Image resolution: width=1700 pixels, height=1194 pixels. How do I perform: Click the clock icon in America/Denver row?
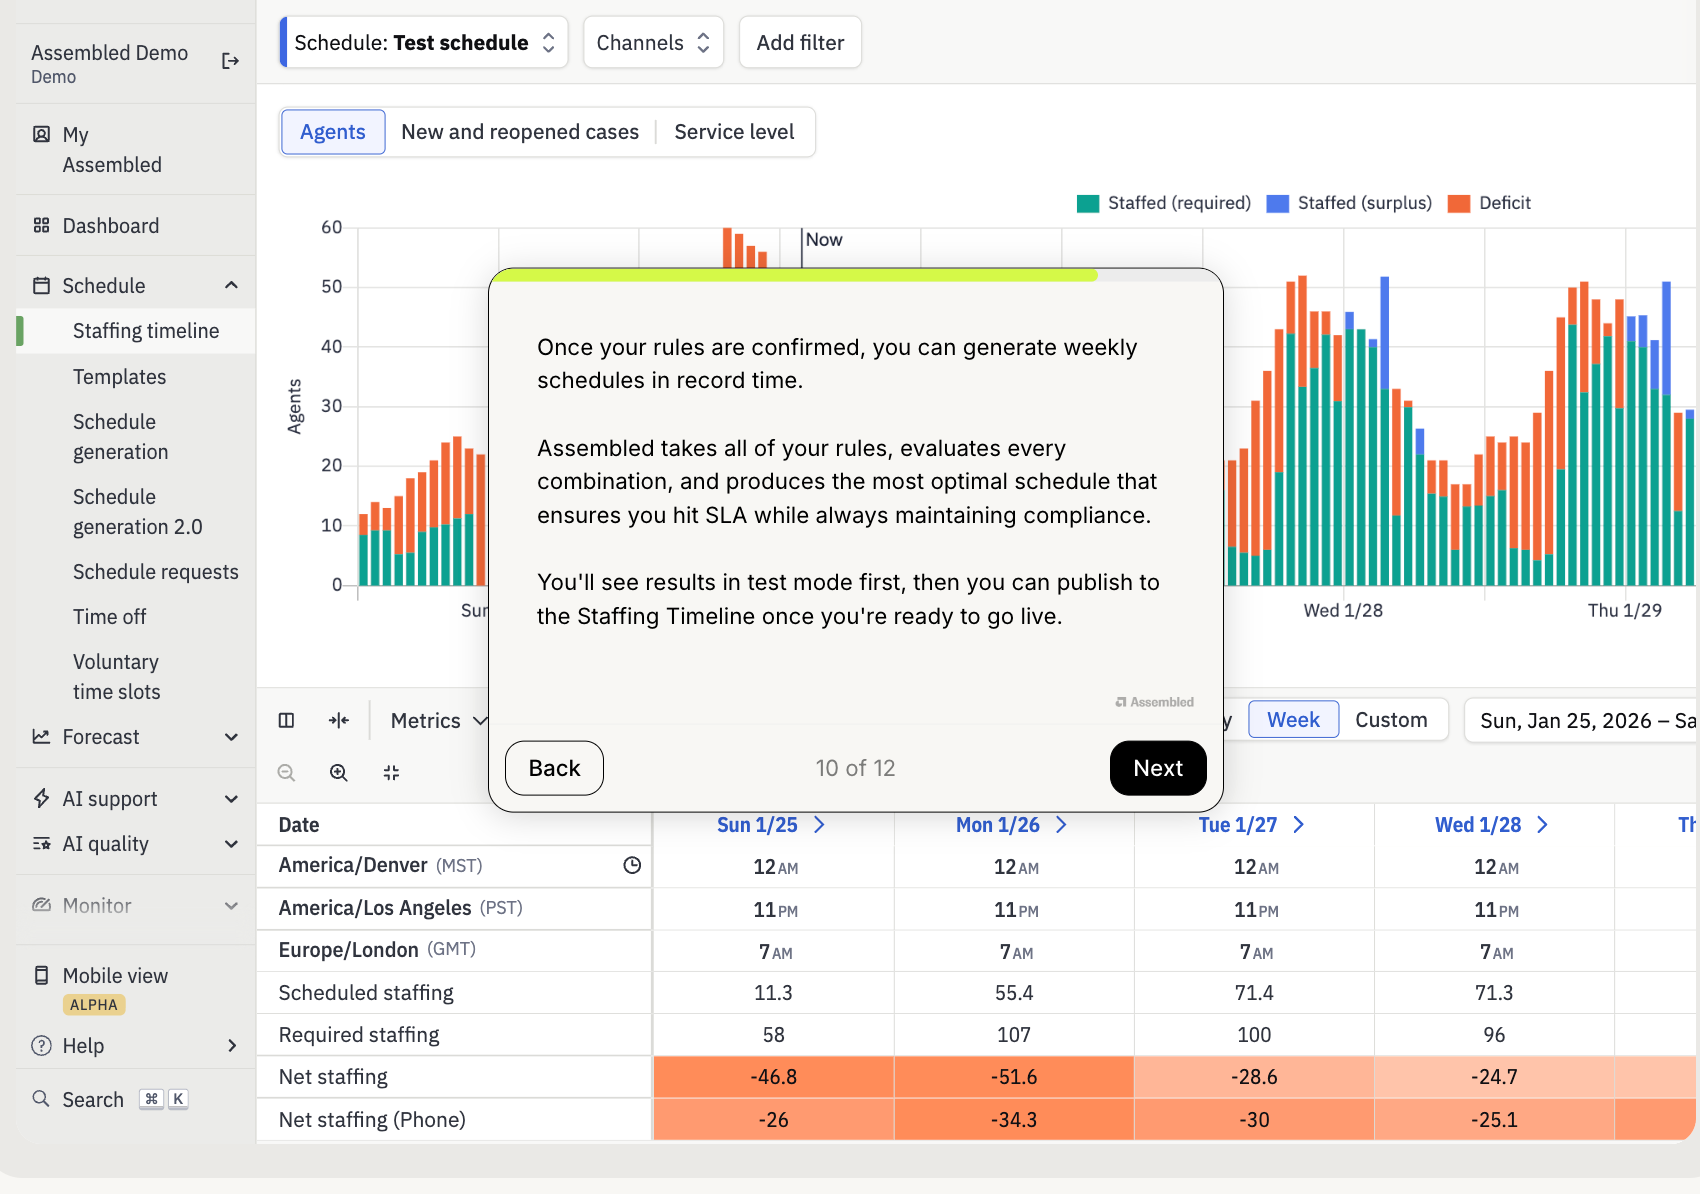(x=632, y=865)
